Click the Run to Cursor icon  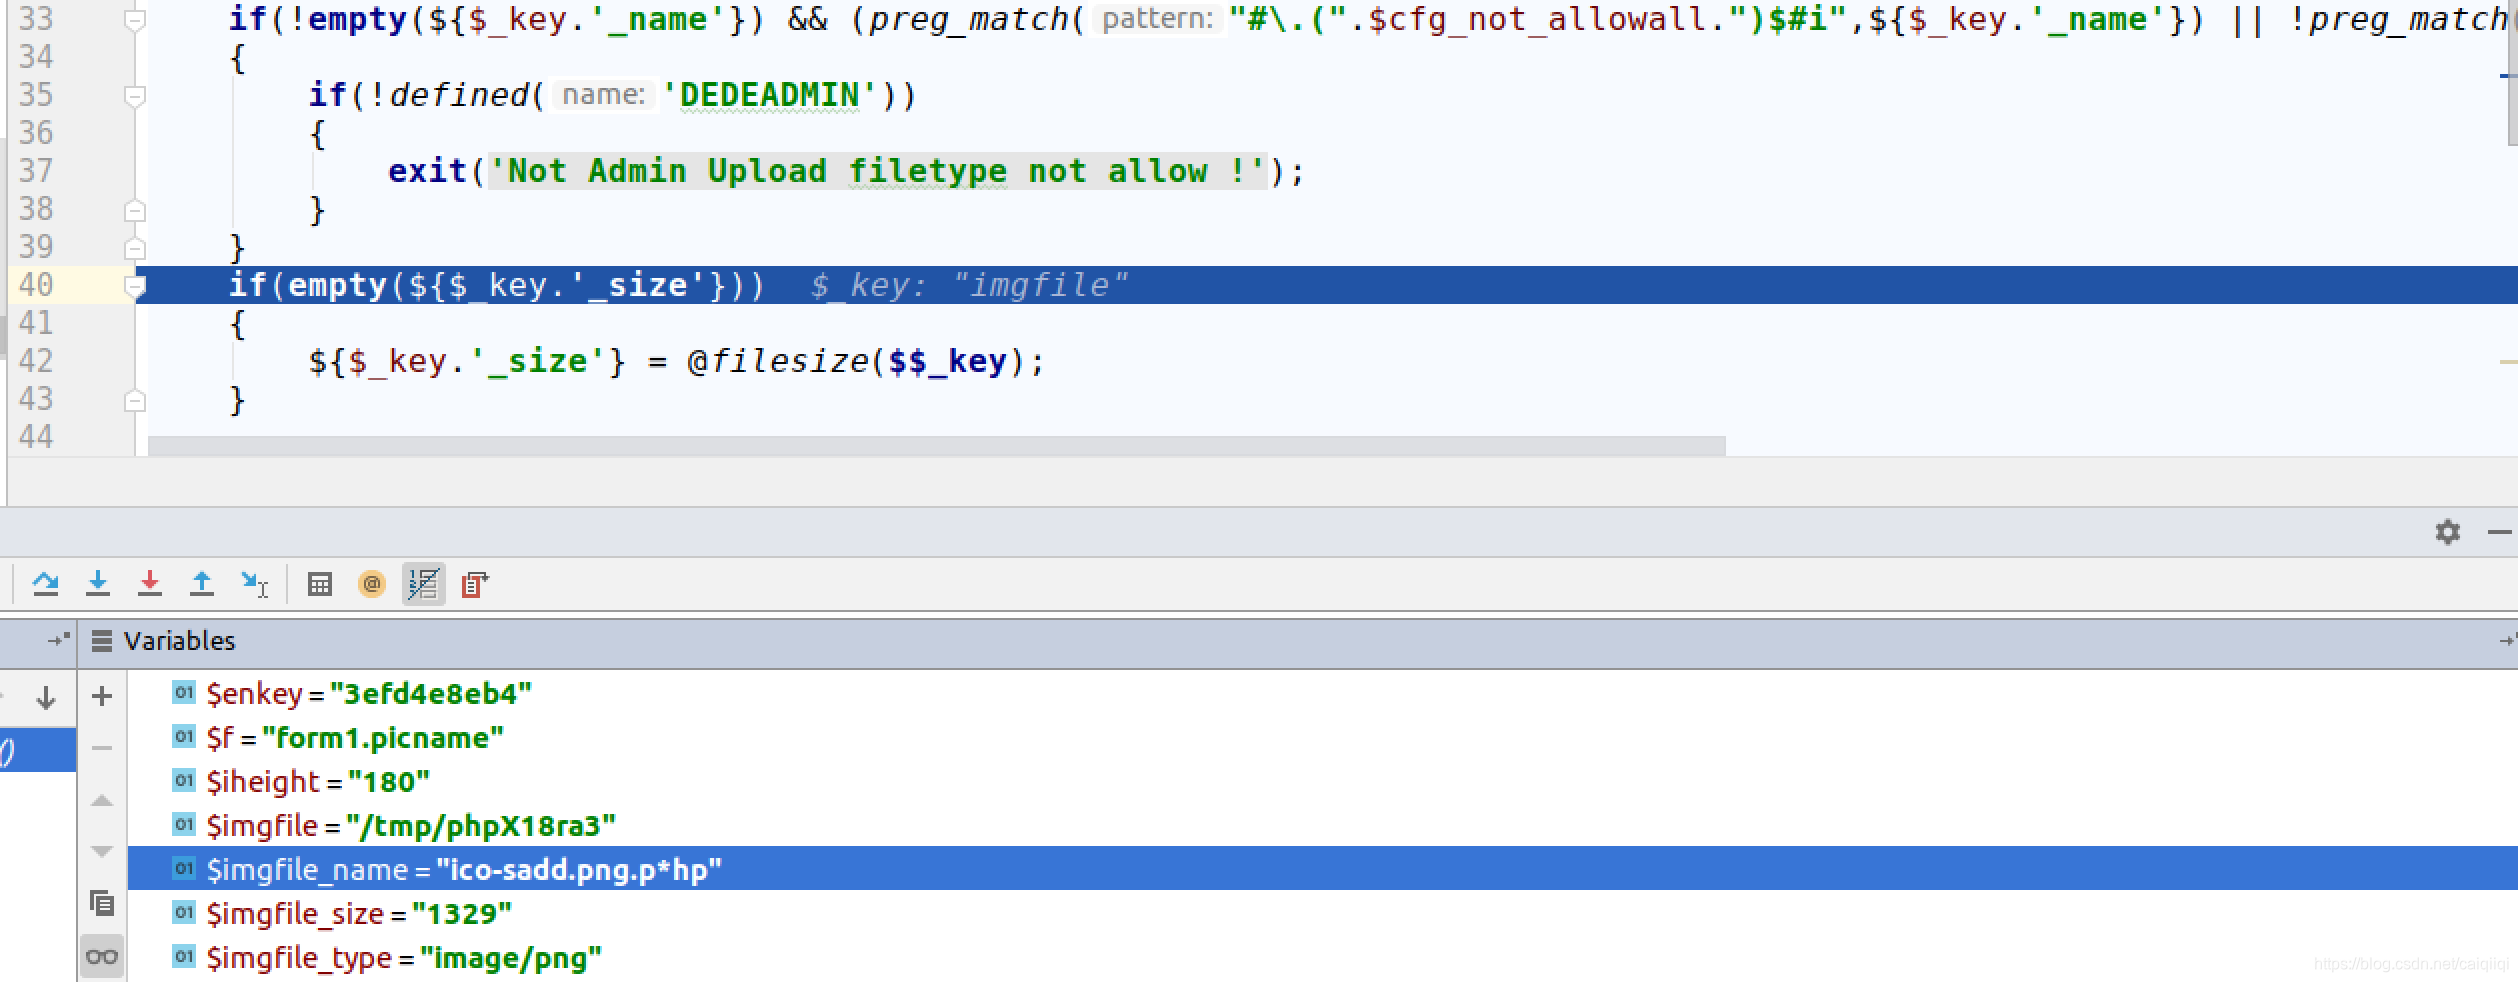click(254, 583)
